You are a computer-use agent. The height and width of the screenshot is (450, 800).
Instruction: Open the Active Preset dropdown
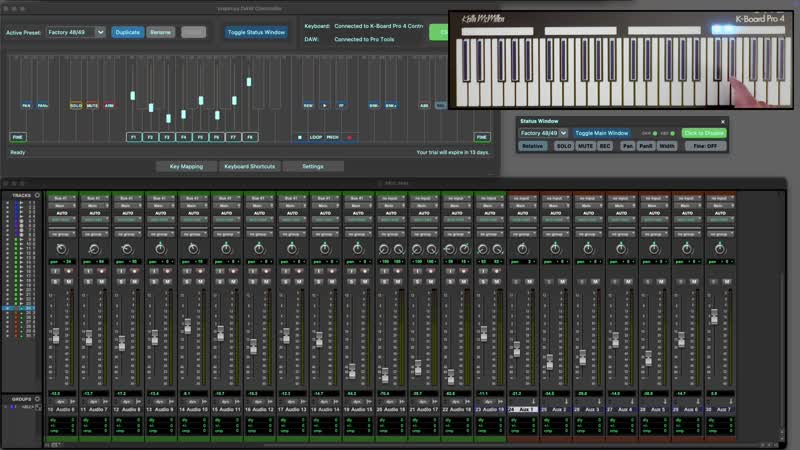[x=76, y=32]
